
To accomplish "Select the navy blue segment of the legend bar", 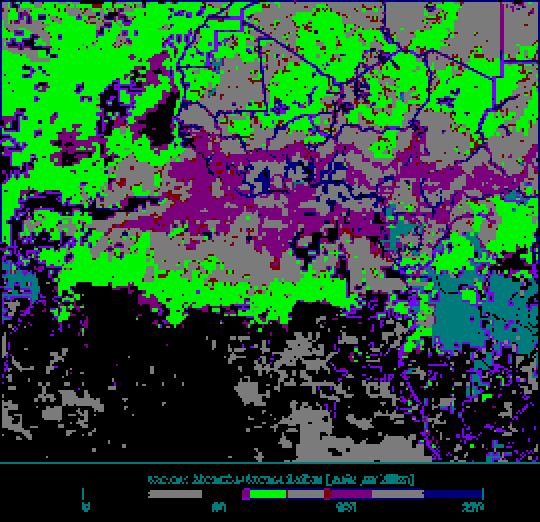I will point(453,494).
